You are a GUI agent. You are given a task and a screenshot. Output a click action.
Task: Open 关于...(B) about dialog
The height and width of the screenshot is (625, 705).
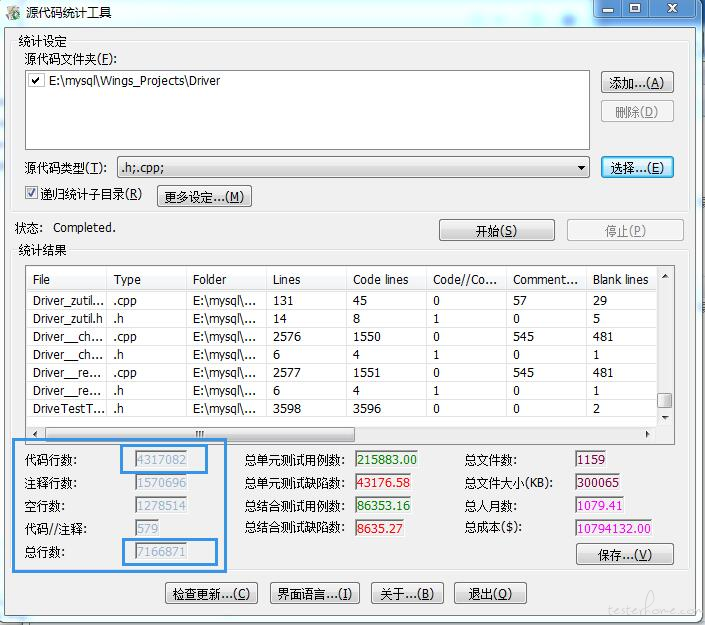tap(407, 594)
